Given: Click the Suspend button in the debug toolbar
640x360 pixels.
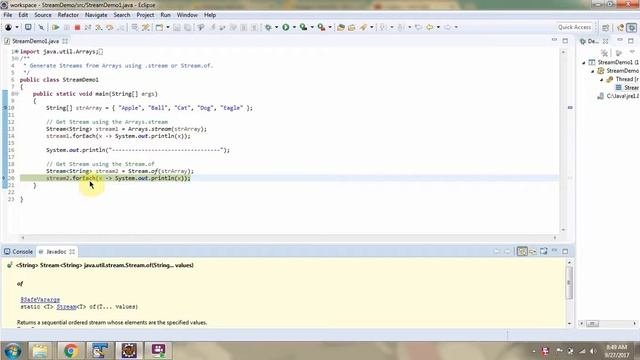Looking at the screenshot, I should 67,27.
